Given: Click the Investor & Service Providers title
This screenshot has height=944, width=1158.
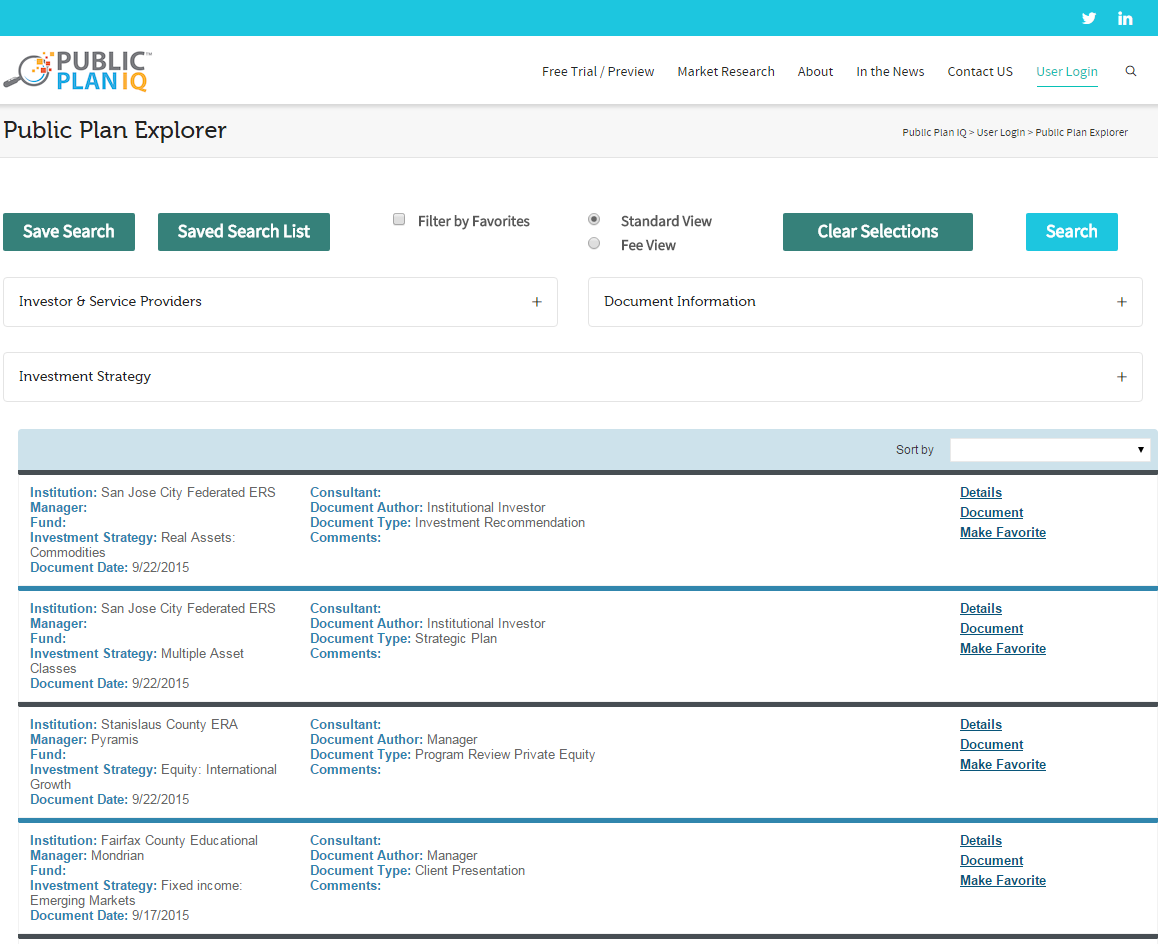Looking at the screenshot, I should pyautogui.click(x=110, y=301).
